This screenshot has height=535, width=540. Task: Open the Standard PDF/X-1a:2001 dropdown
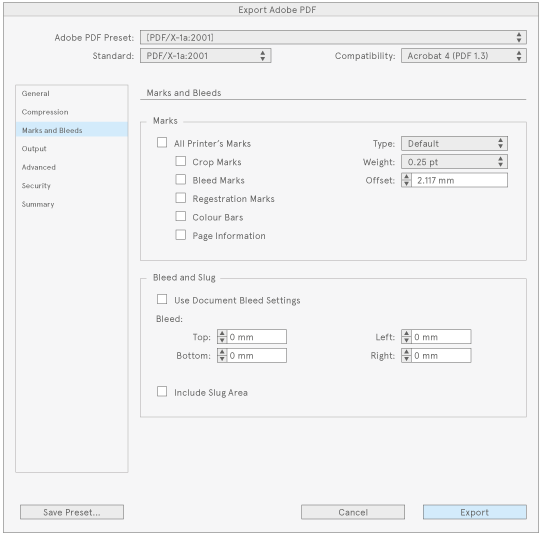(206, 56)
